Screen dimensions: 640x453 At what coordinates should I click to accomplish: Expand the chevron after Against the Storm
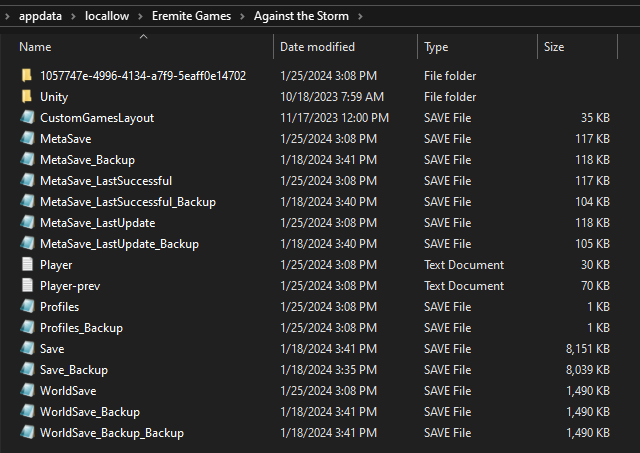(x=360, y=17)
